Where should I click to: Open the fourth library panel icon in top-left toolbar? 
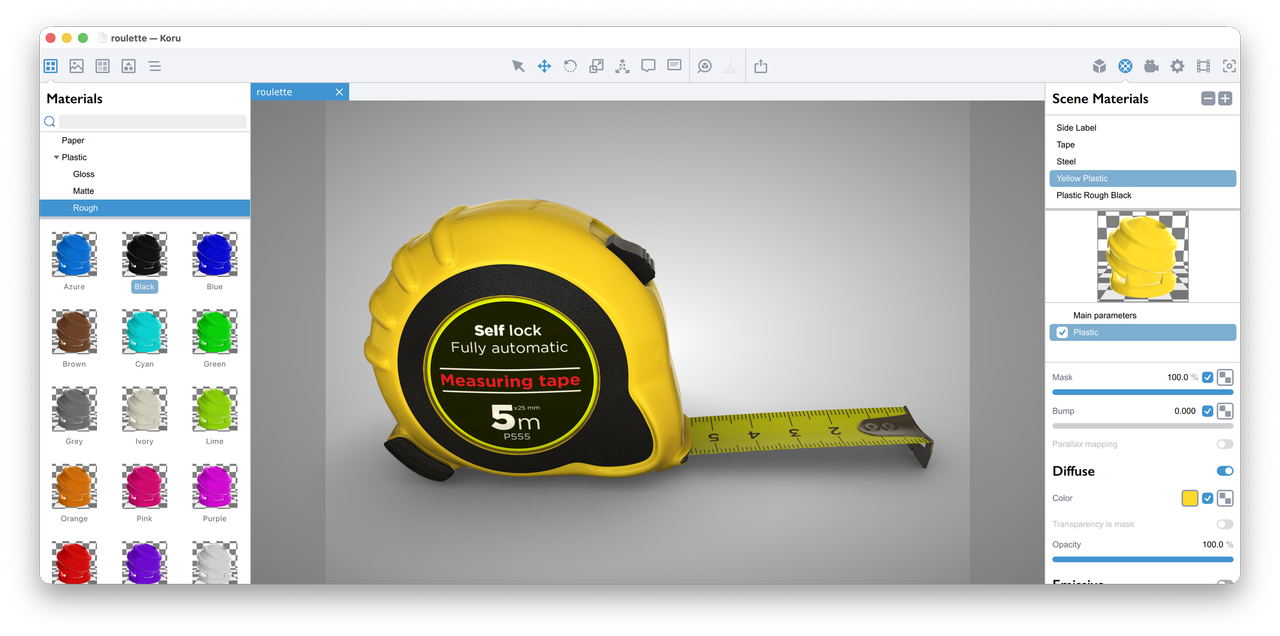click(129, 66)
